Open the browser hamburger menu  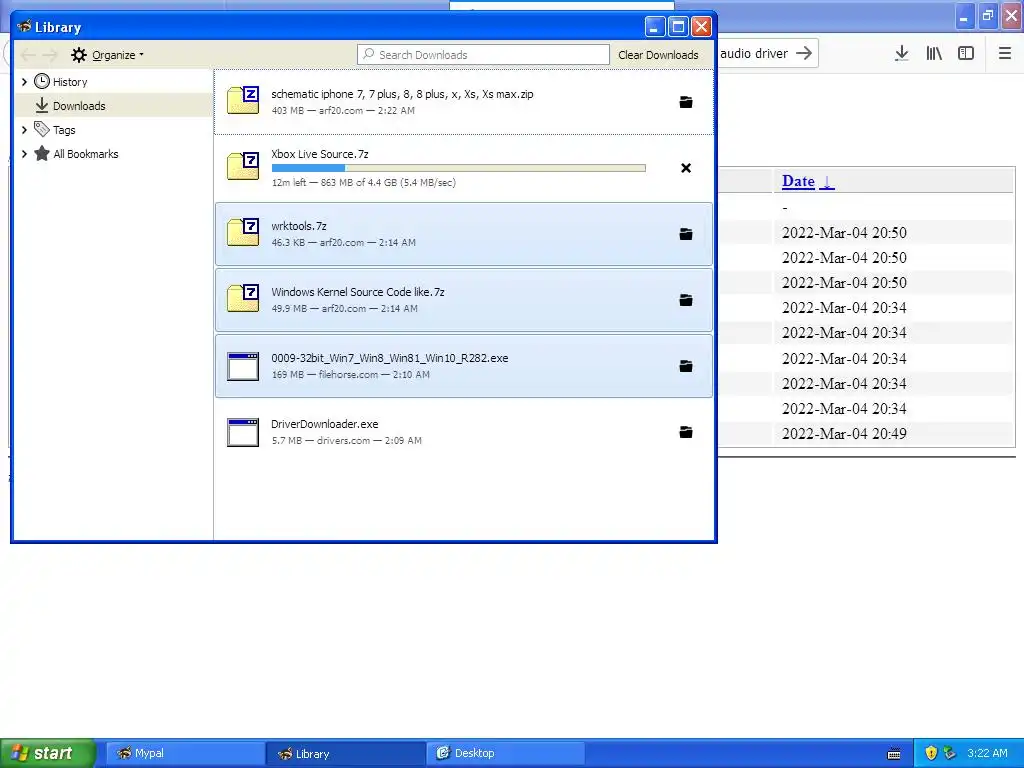[1005, 54]
